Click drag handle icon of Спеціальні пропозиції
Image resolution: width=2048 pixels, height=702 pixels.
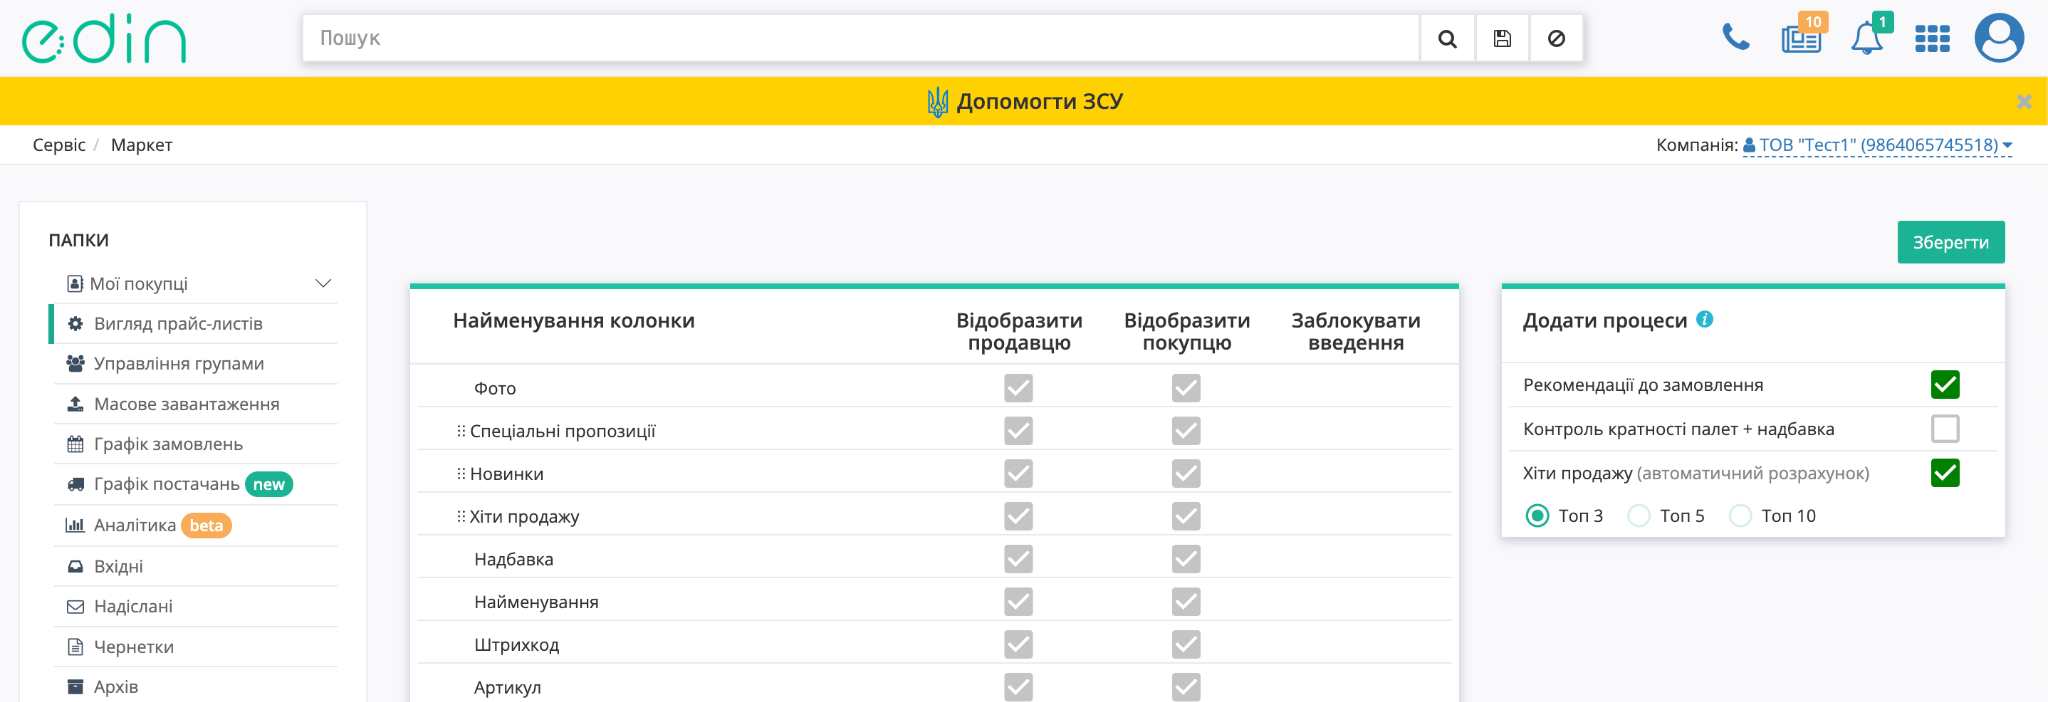461,431
